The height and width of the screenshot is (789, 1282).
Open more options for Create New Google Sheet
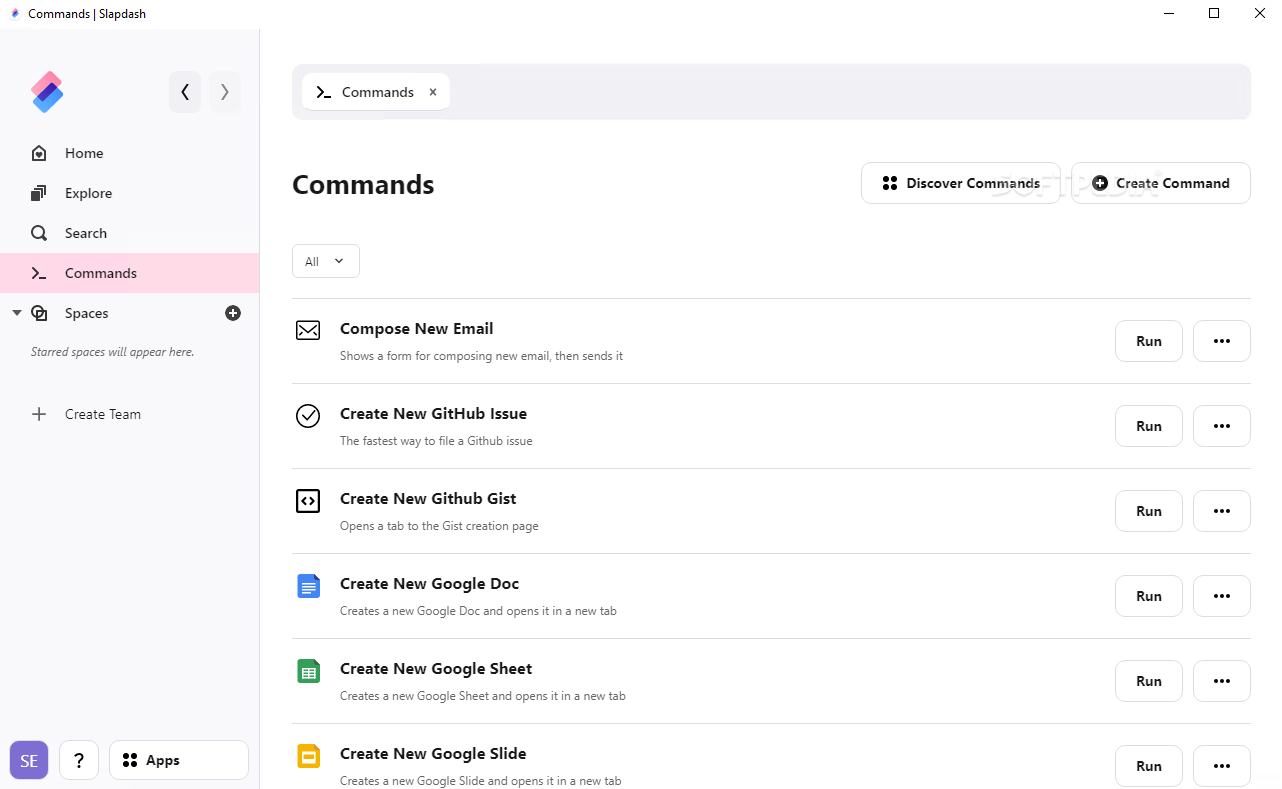(x=1222, y=681)
